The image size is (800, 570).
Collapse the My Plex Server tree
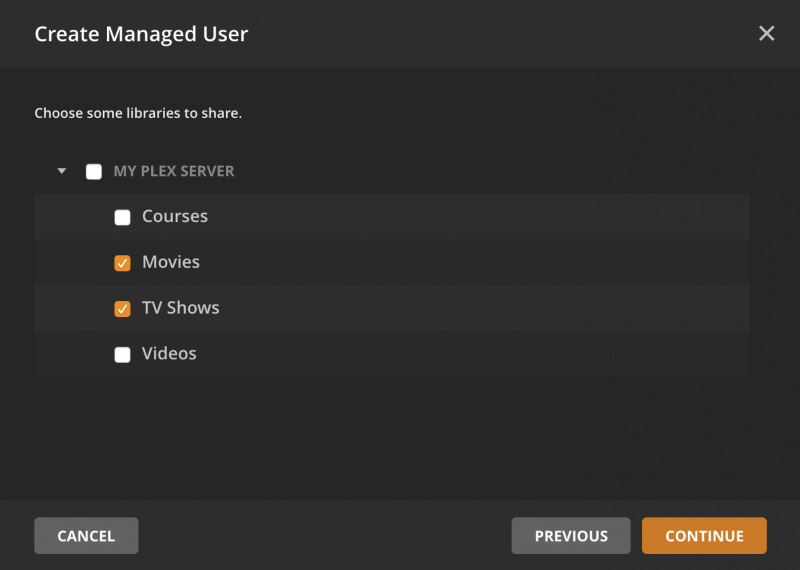coord(62,171)
